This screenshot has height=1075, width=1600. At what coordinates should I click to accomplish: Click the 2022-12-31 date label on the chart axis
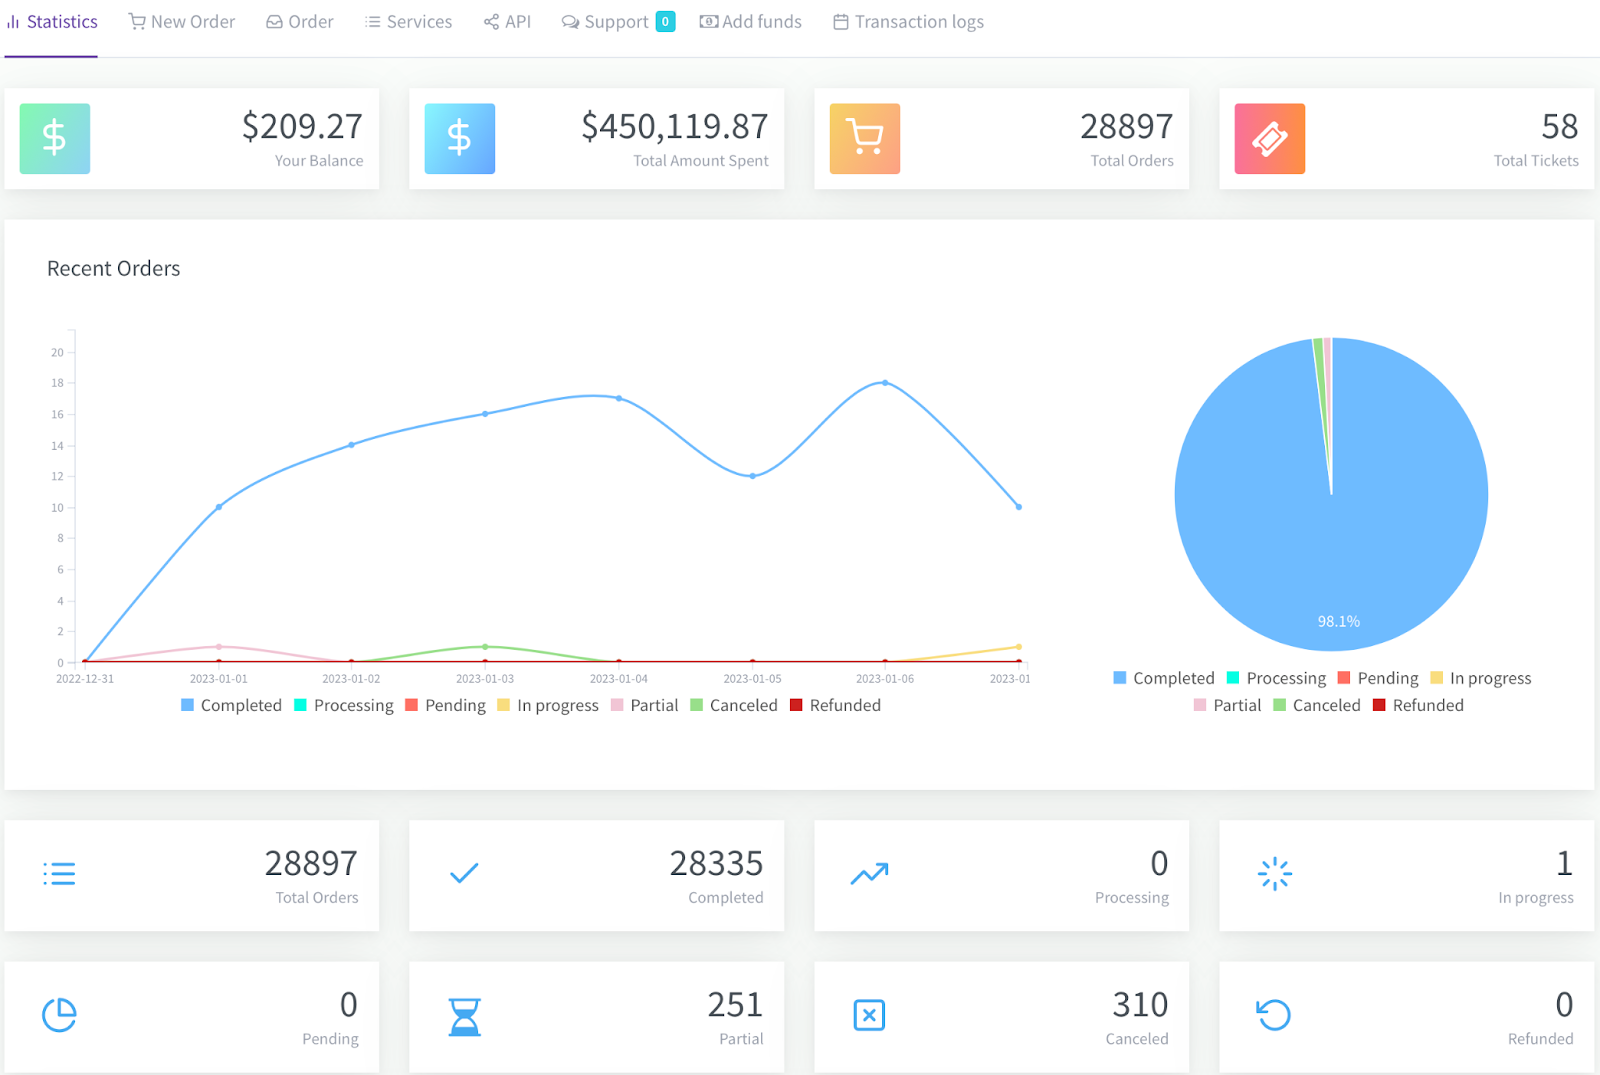click(85, 679)
